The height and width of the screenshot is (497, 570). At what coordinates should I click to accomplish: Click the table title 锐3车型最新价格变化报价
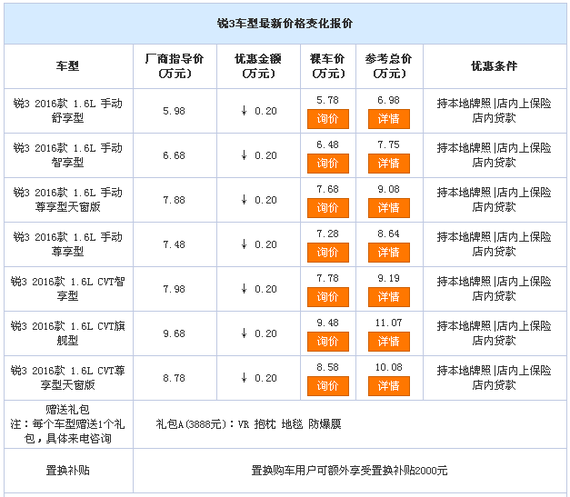click(285, 24)
